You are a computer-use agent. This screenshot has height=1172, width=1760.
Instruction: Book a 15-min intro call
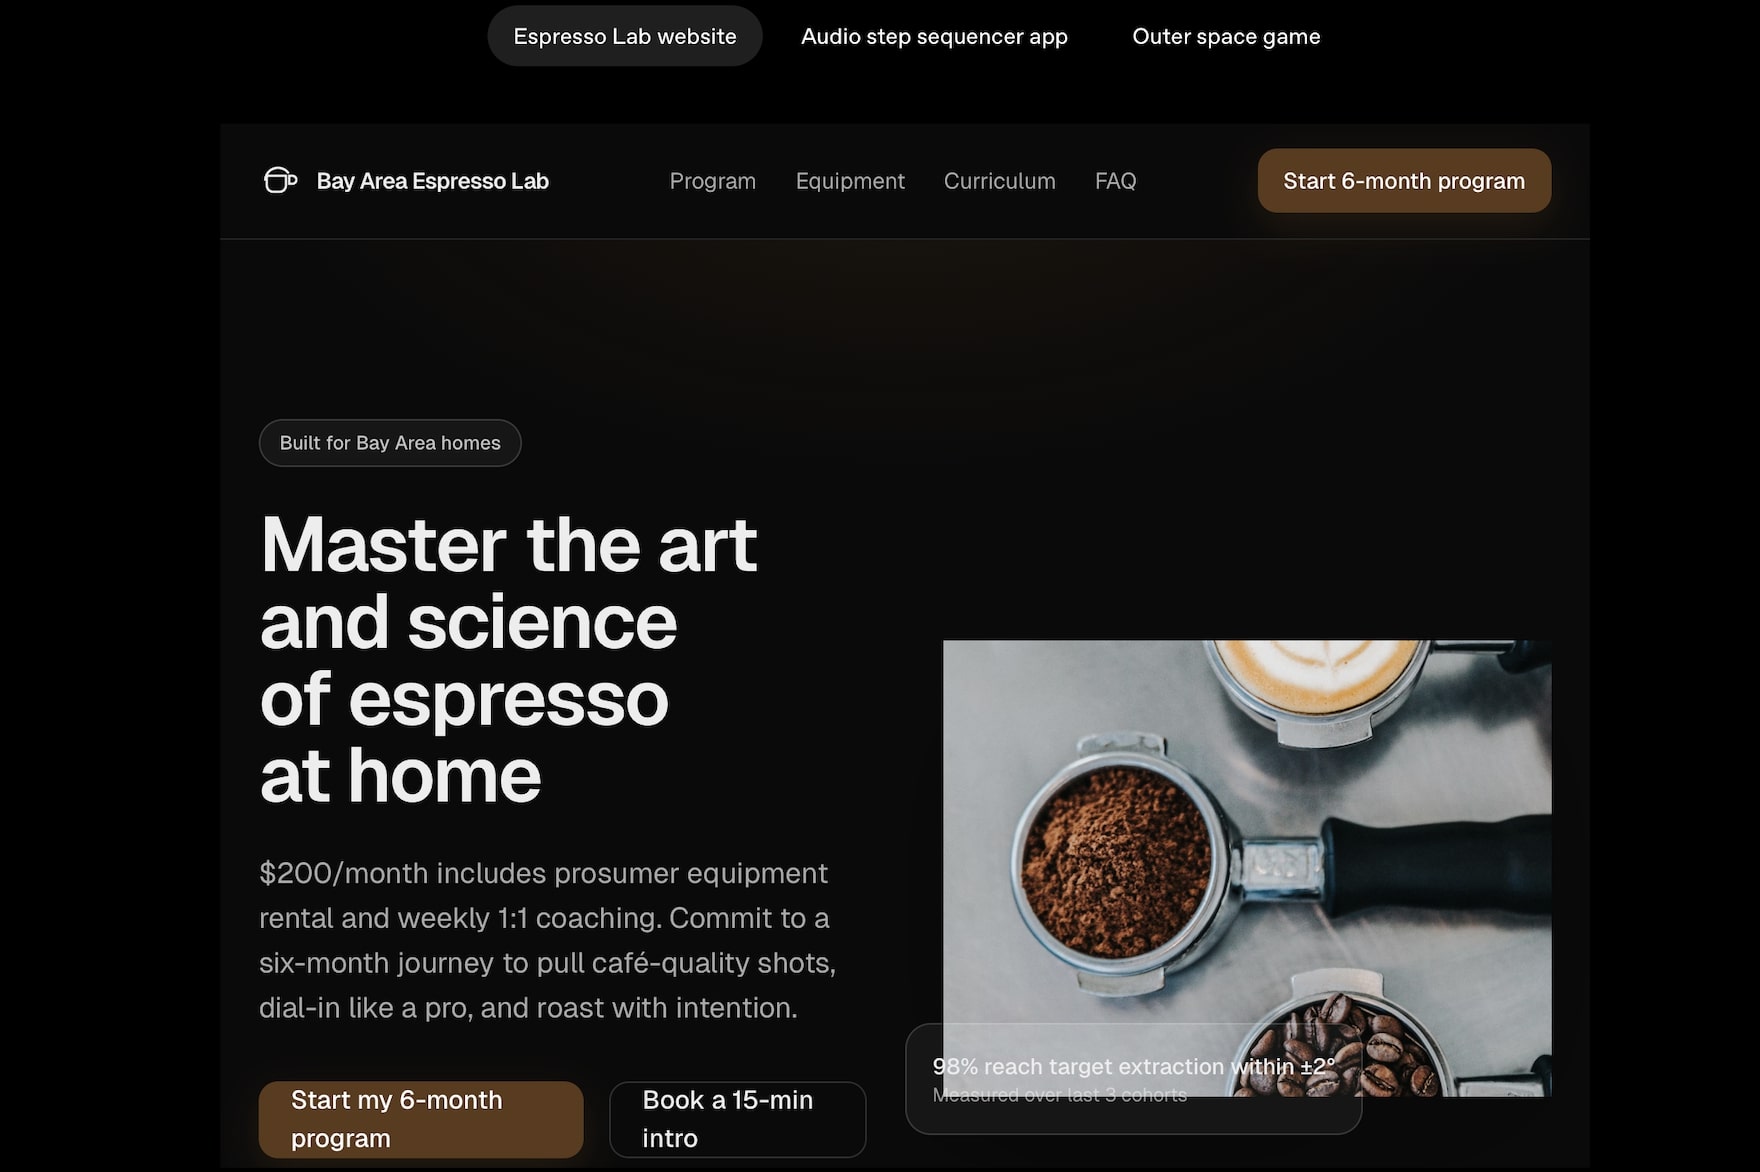pyautogui.click(x=738, y=1119)
